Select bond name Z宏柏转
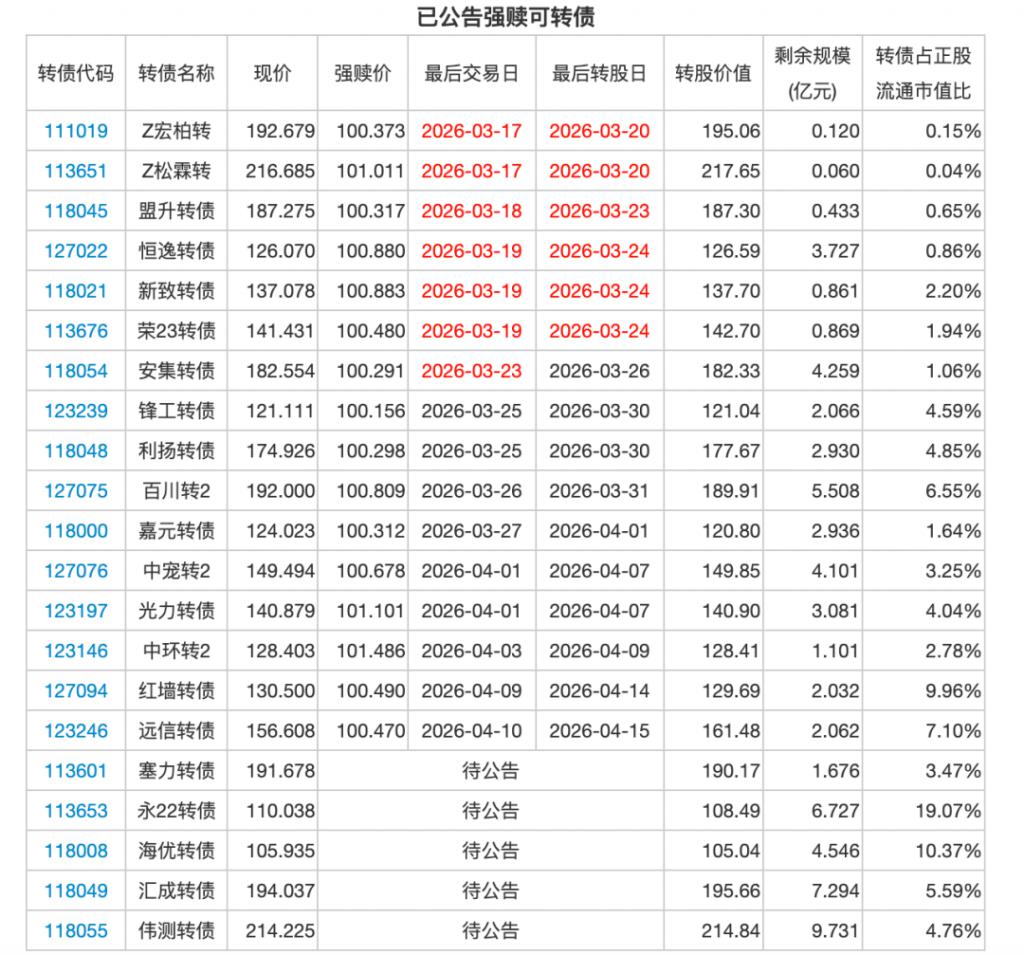The image size is (1024, 955). click(176, 131)
